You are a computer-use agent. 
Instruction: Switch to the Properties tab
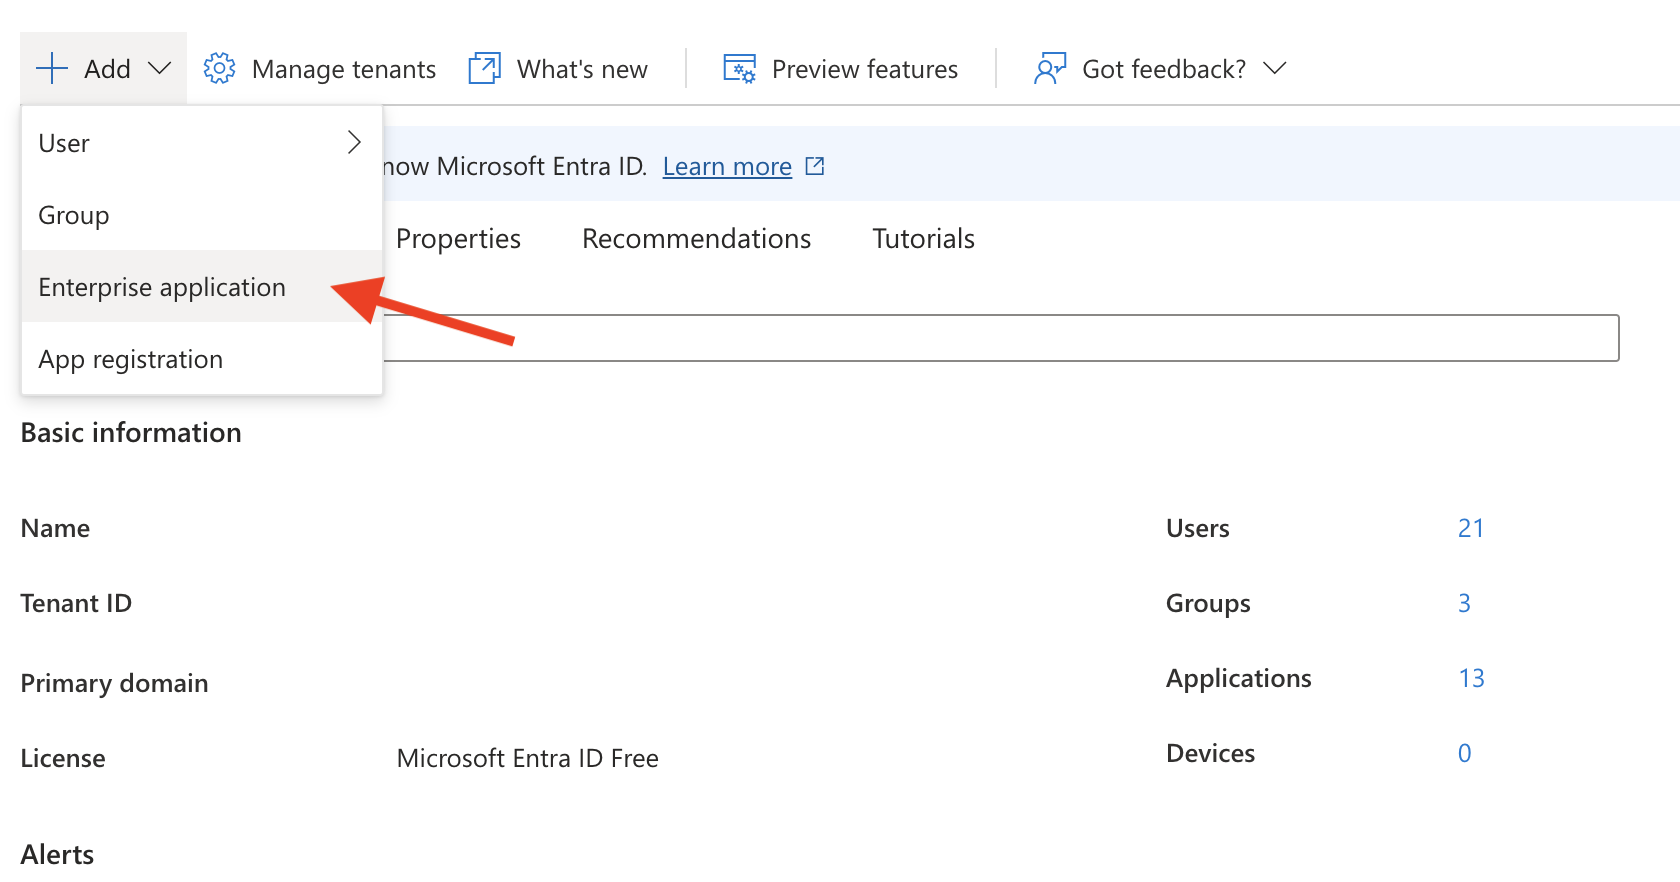point(458,239)
